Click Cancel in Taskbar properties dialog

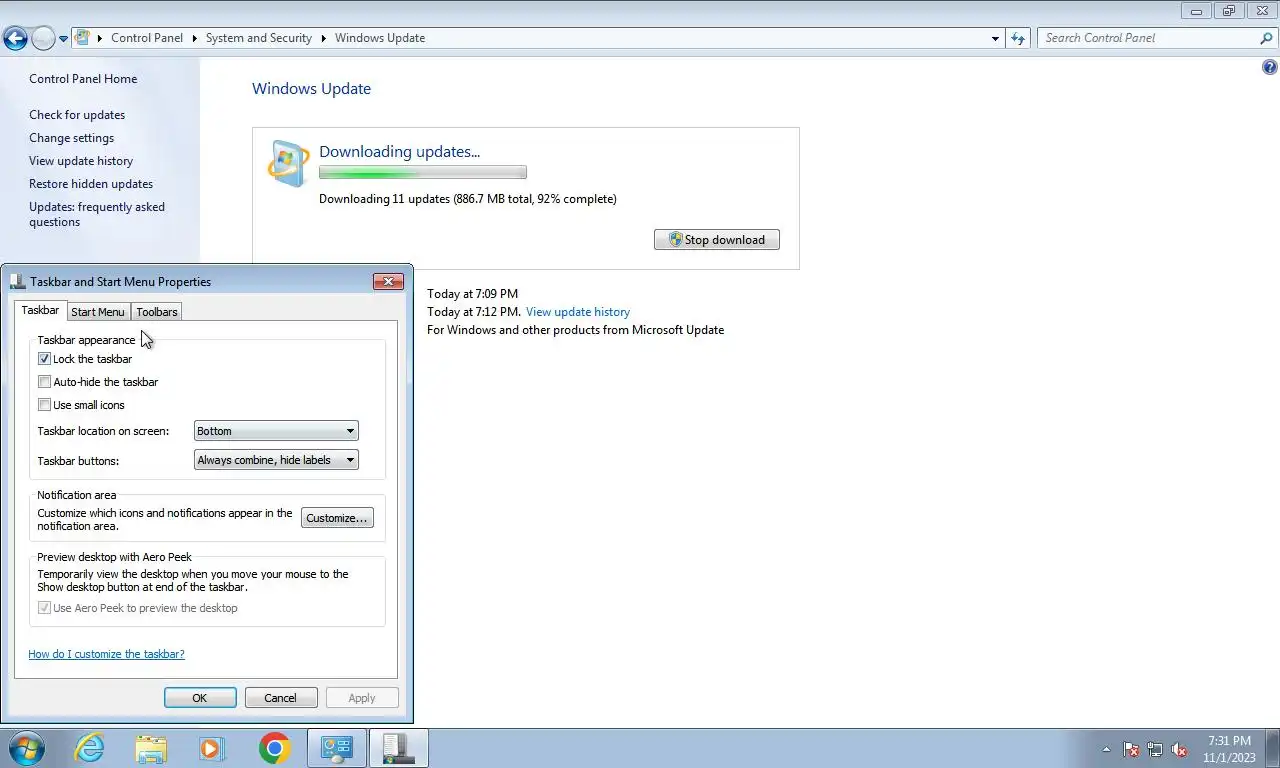coord(280,698)
